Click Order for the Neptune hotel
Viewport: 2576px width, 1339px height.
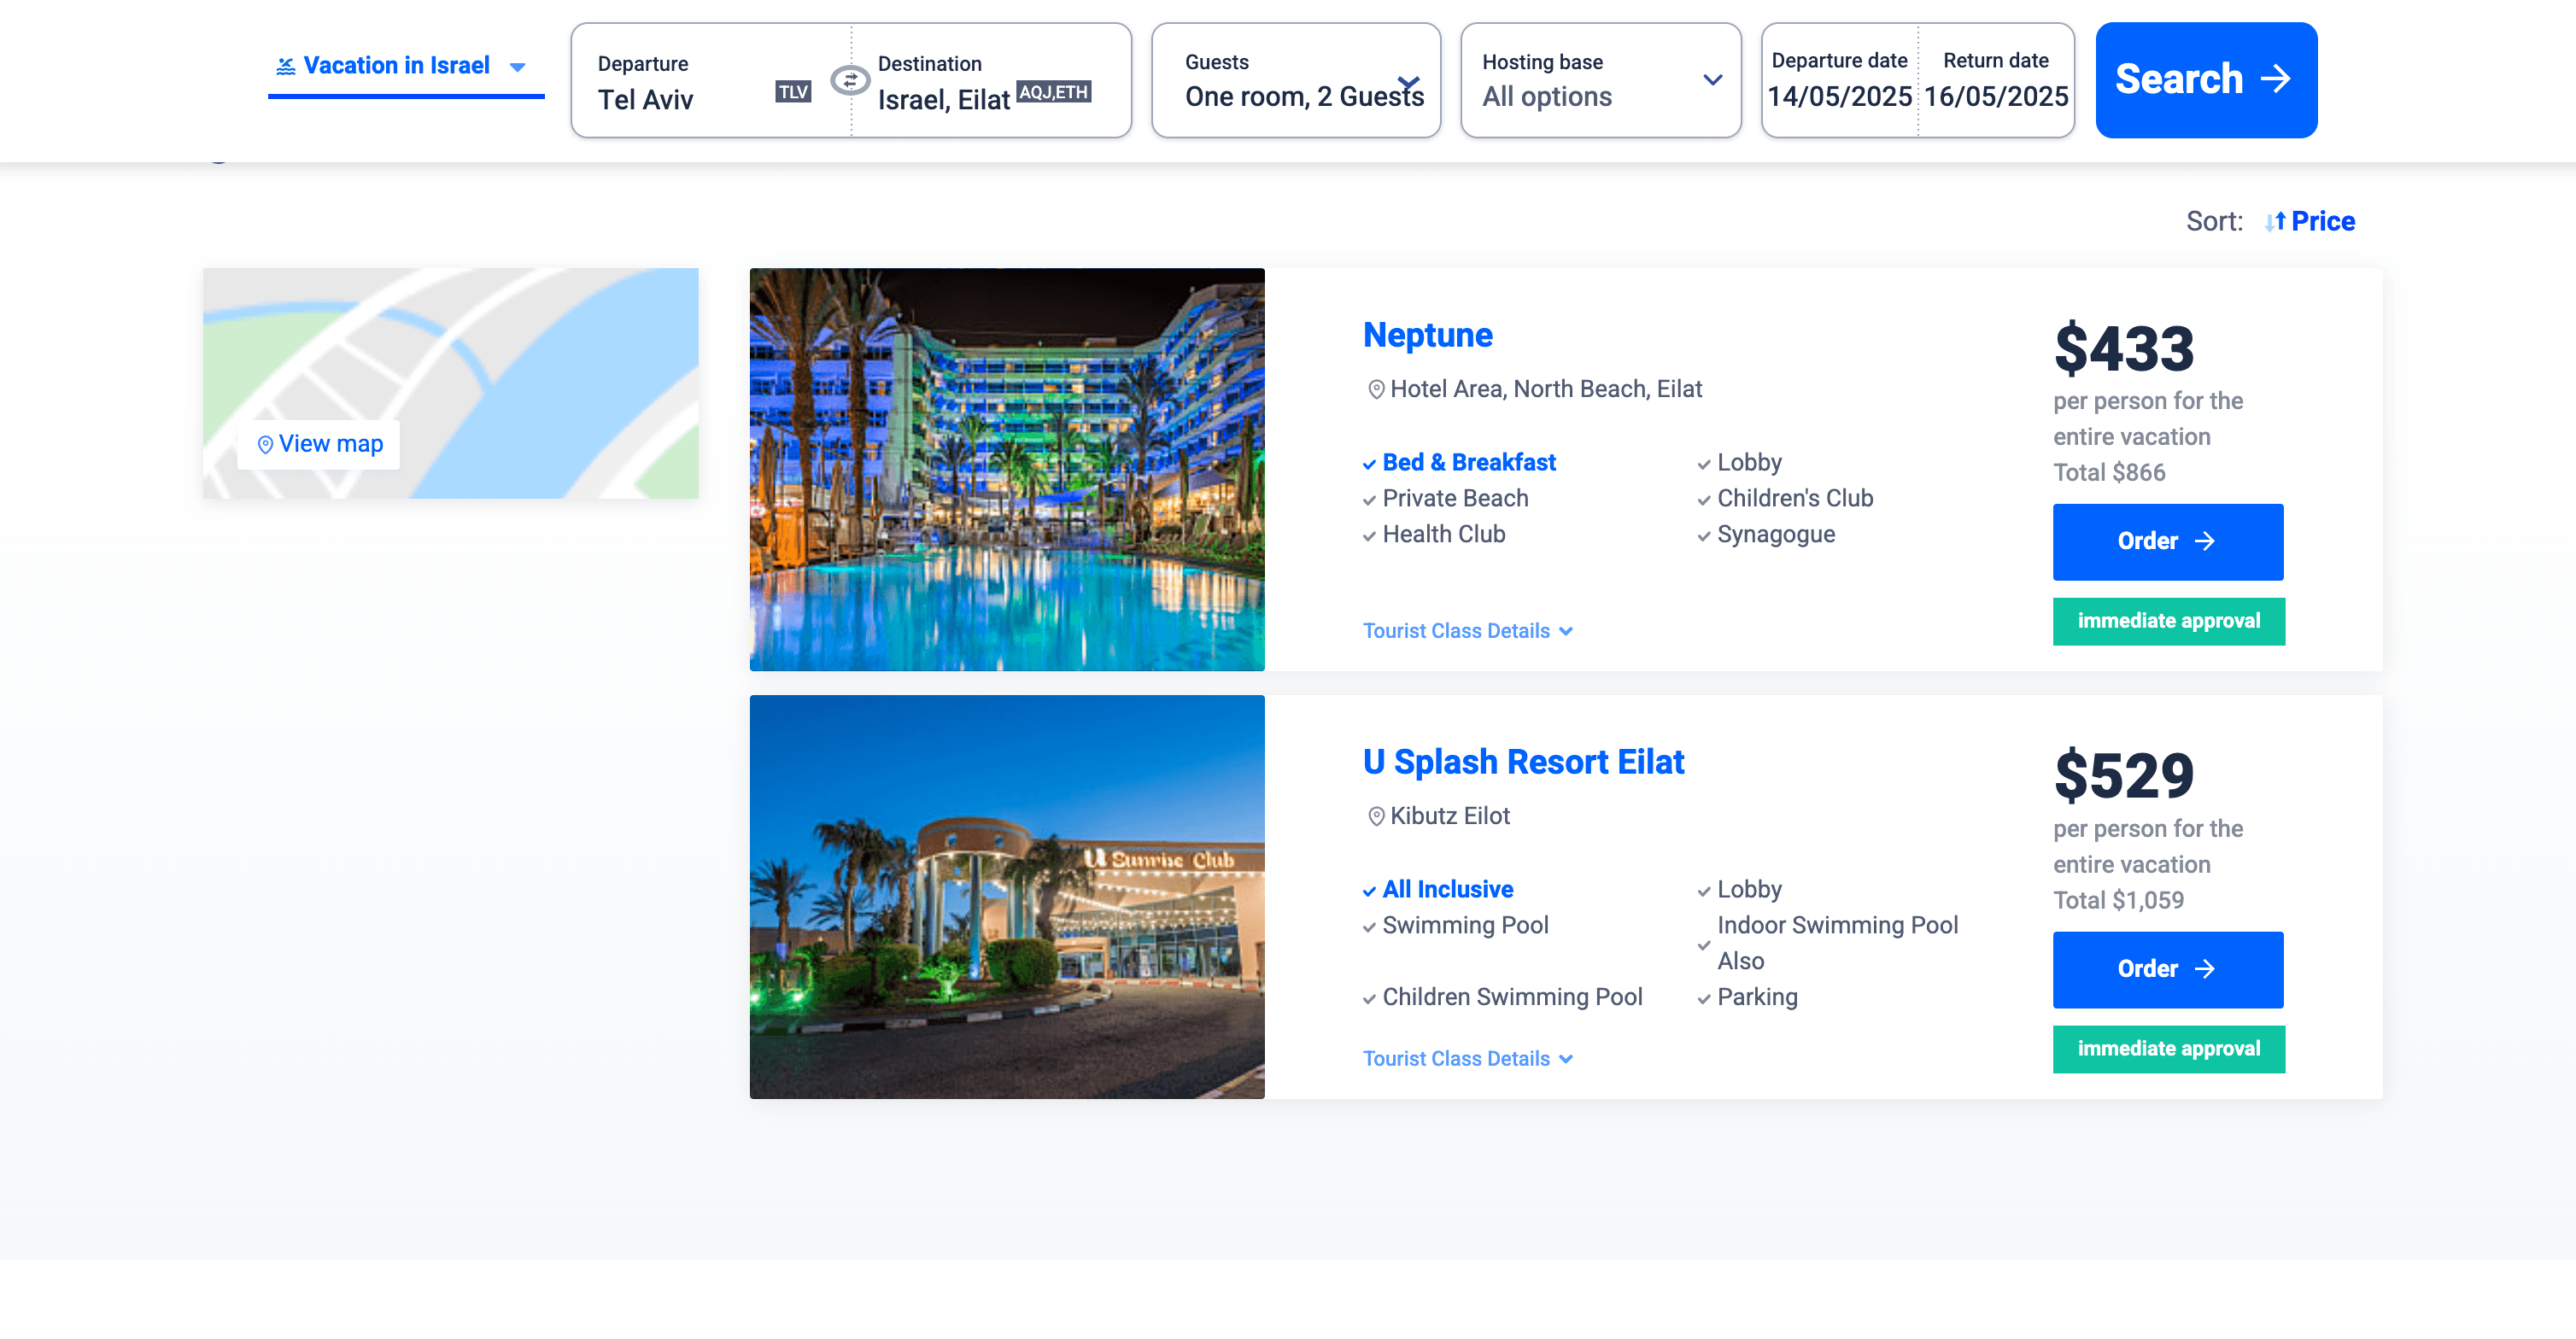2167,542
